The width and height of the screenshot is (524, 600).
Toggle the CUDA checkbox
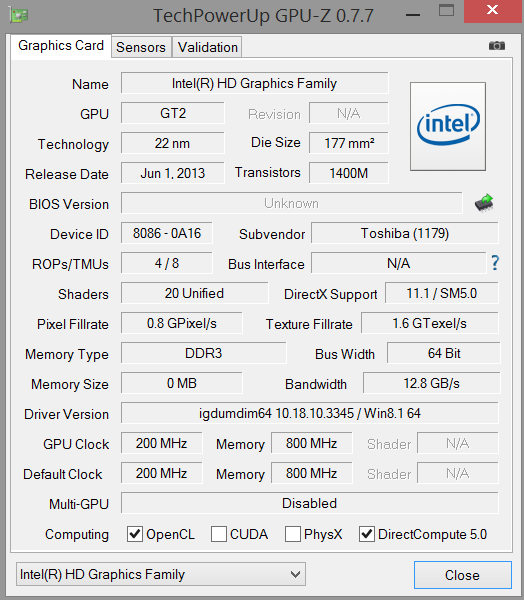pos(219,534)
